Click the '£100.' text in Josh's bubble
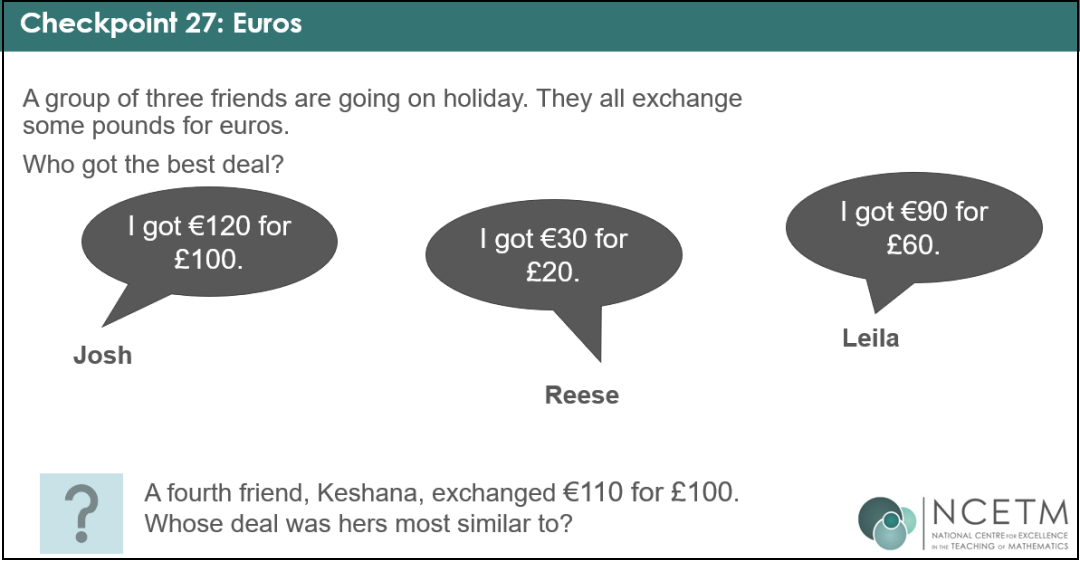The image size is (1080, 562). click(x=209, y=260)
